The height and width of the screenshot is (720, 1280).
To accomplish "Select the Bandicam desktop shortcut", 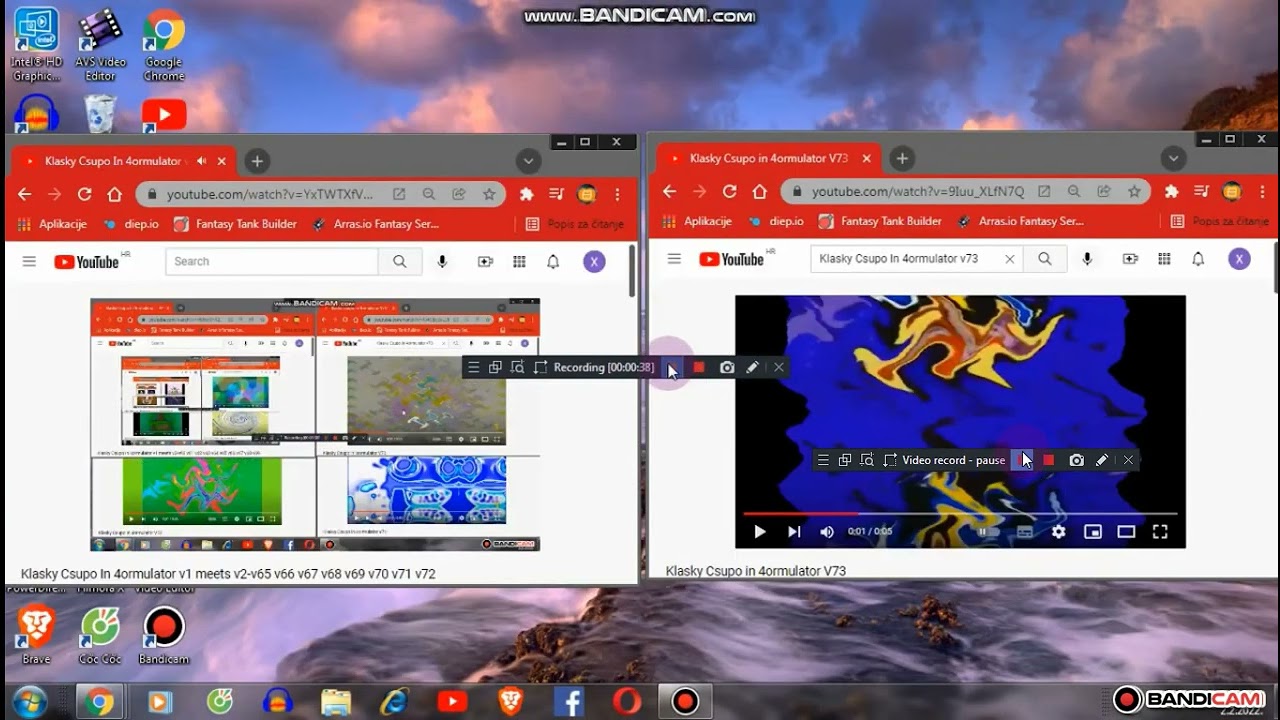I will coord(164,637).
